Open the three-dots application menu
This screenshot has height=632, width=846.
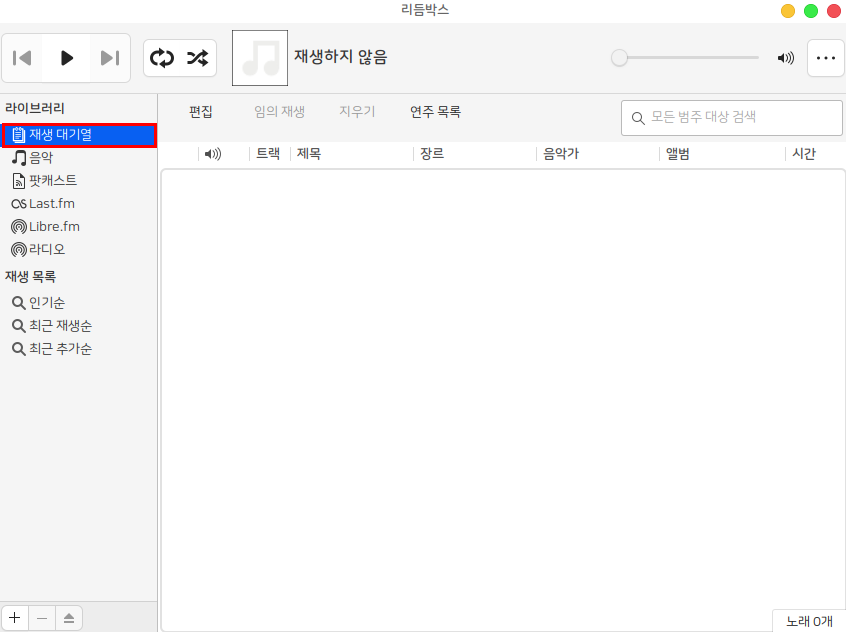[825, 58]
